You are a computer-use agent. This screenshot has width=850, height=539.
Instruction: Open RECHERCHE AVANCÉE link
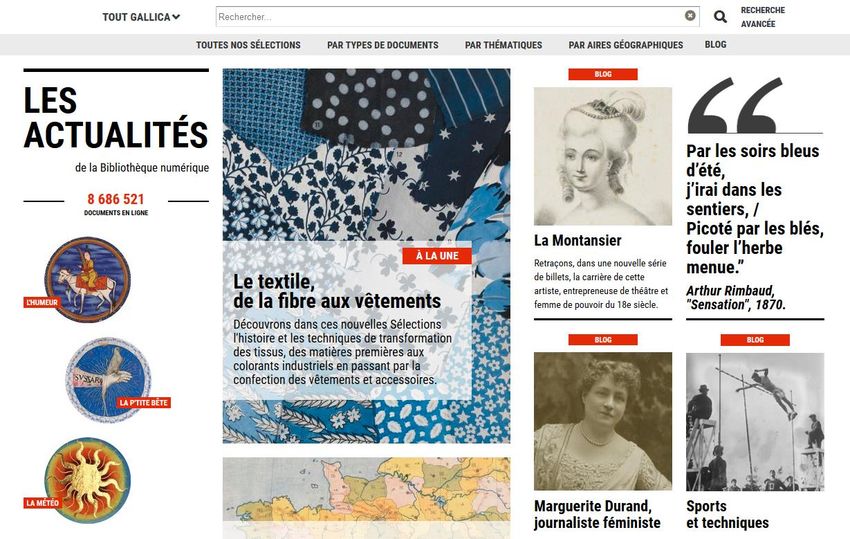tap(763, 17)
